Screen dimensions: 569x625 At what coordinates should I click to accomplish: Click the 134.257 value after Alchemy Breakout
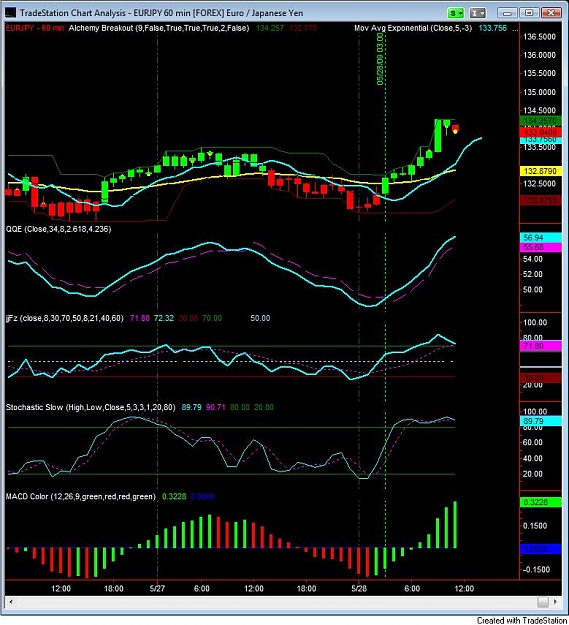[x=270, y=28]
